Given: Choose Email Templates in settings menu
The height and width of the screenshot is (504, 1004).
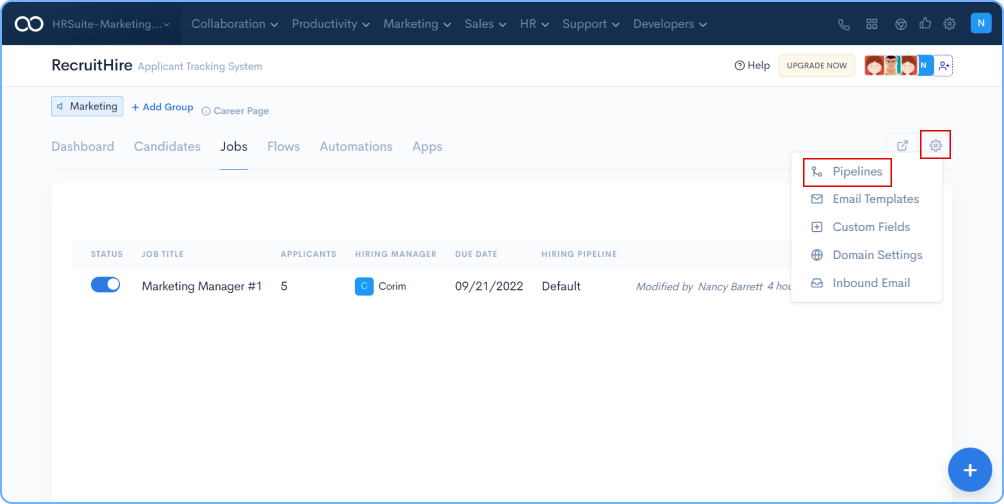Looking at the screenshot, I should (875, 199).
